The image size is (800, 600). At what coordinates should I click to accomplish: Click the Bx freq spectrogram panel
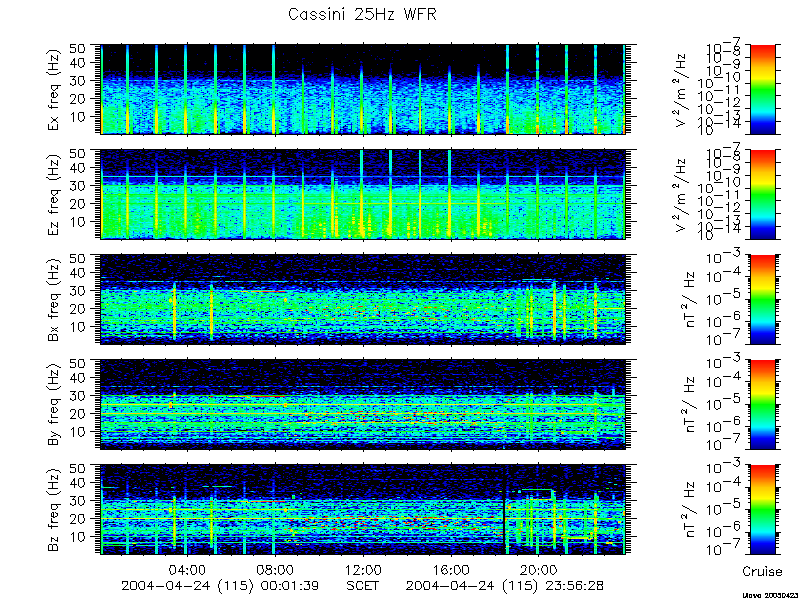pyautogui.click(x=363, y=299)
